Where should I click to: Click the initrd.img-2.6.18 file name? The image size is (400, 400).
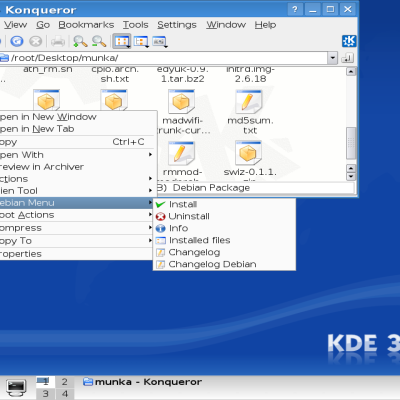[250, 74]
